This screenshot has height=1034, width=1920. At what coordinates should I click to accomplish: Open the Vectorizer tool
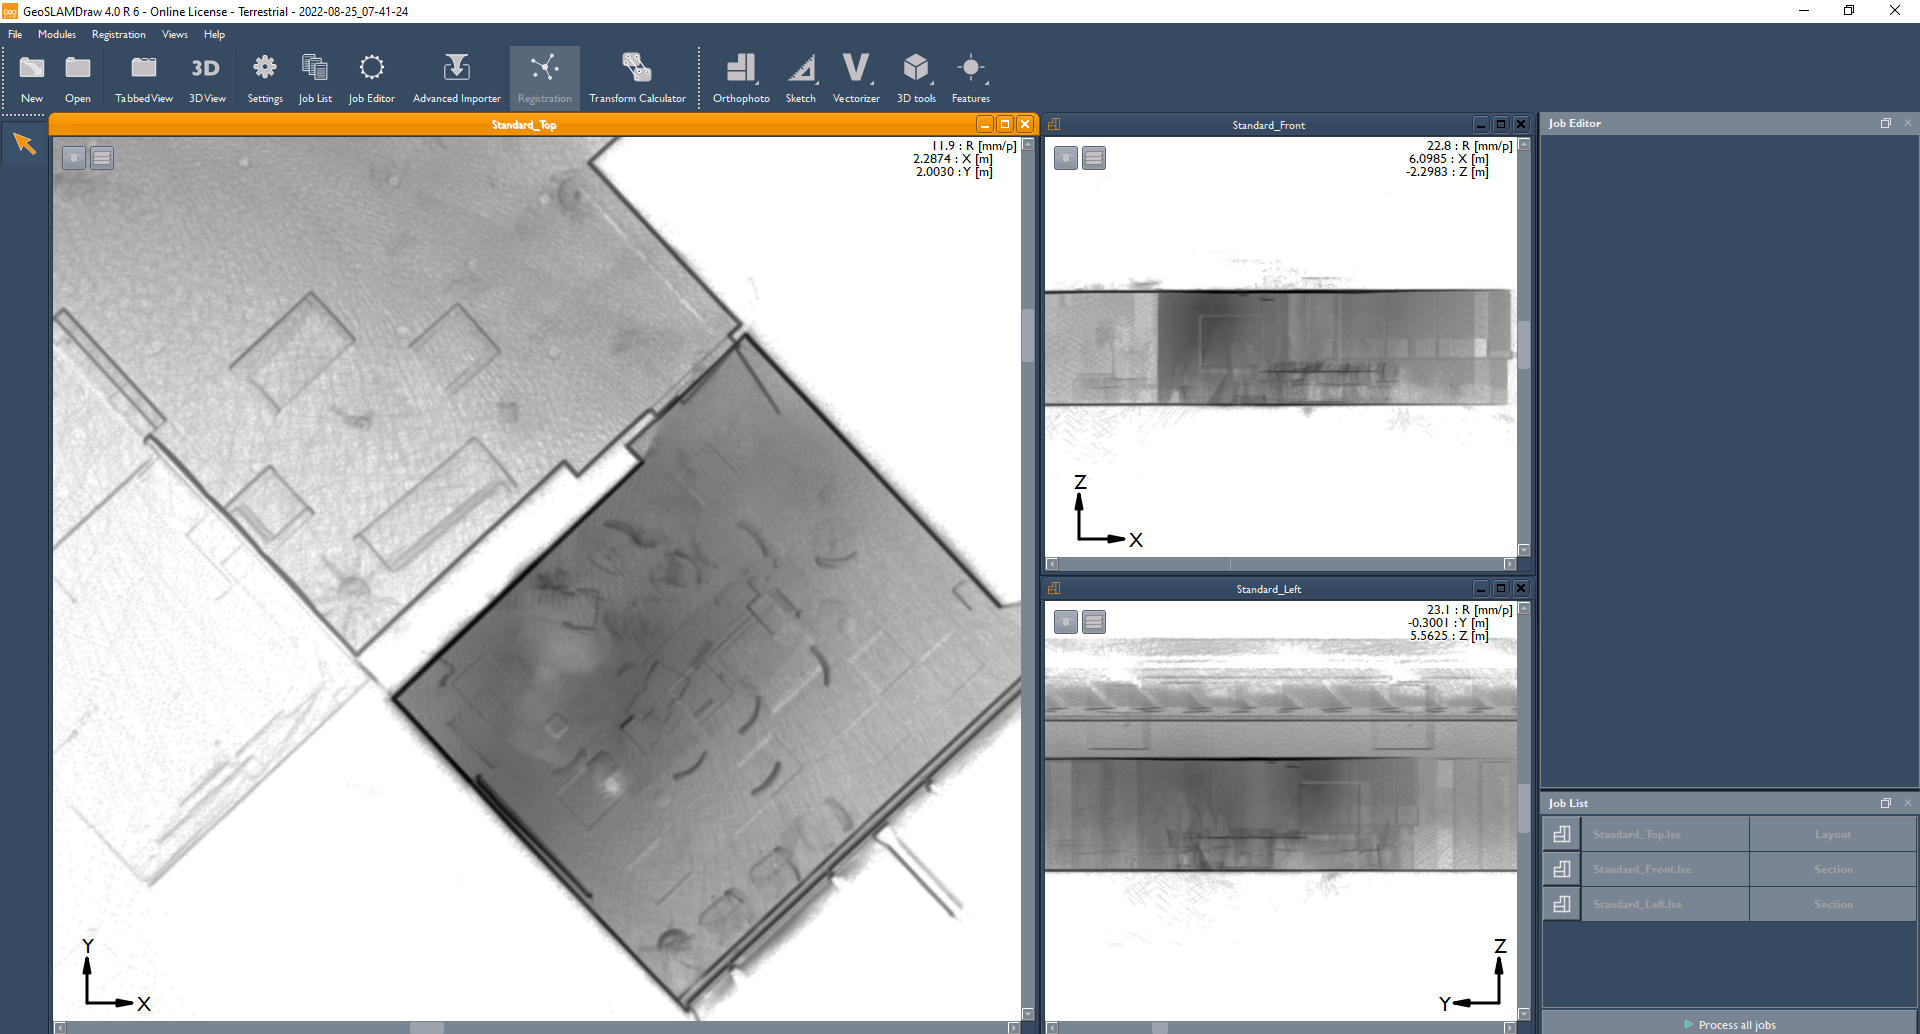tap(856, 76)
